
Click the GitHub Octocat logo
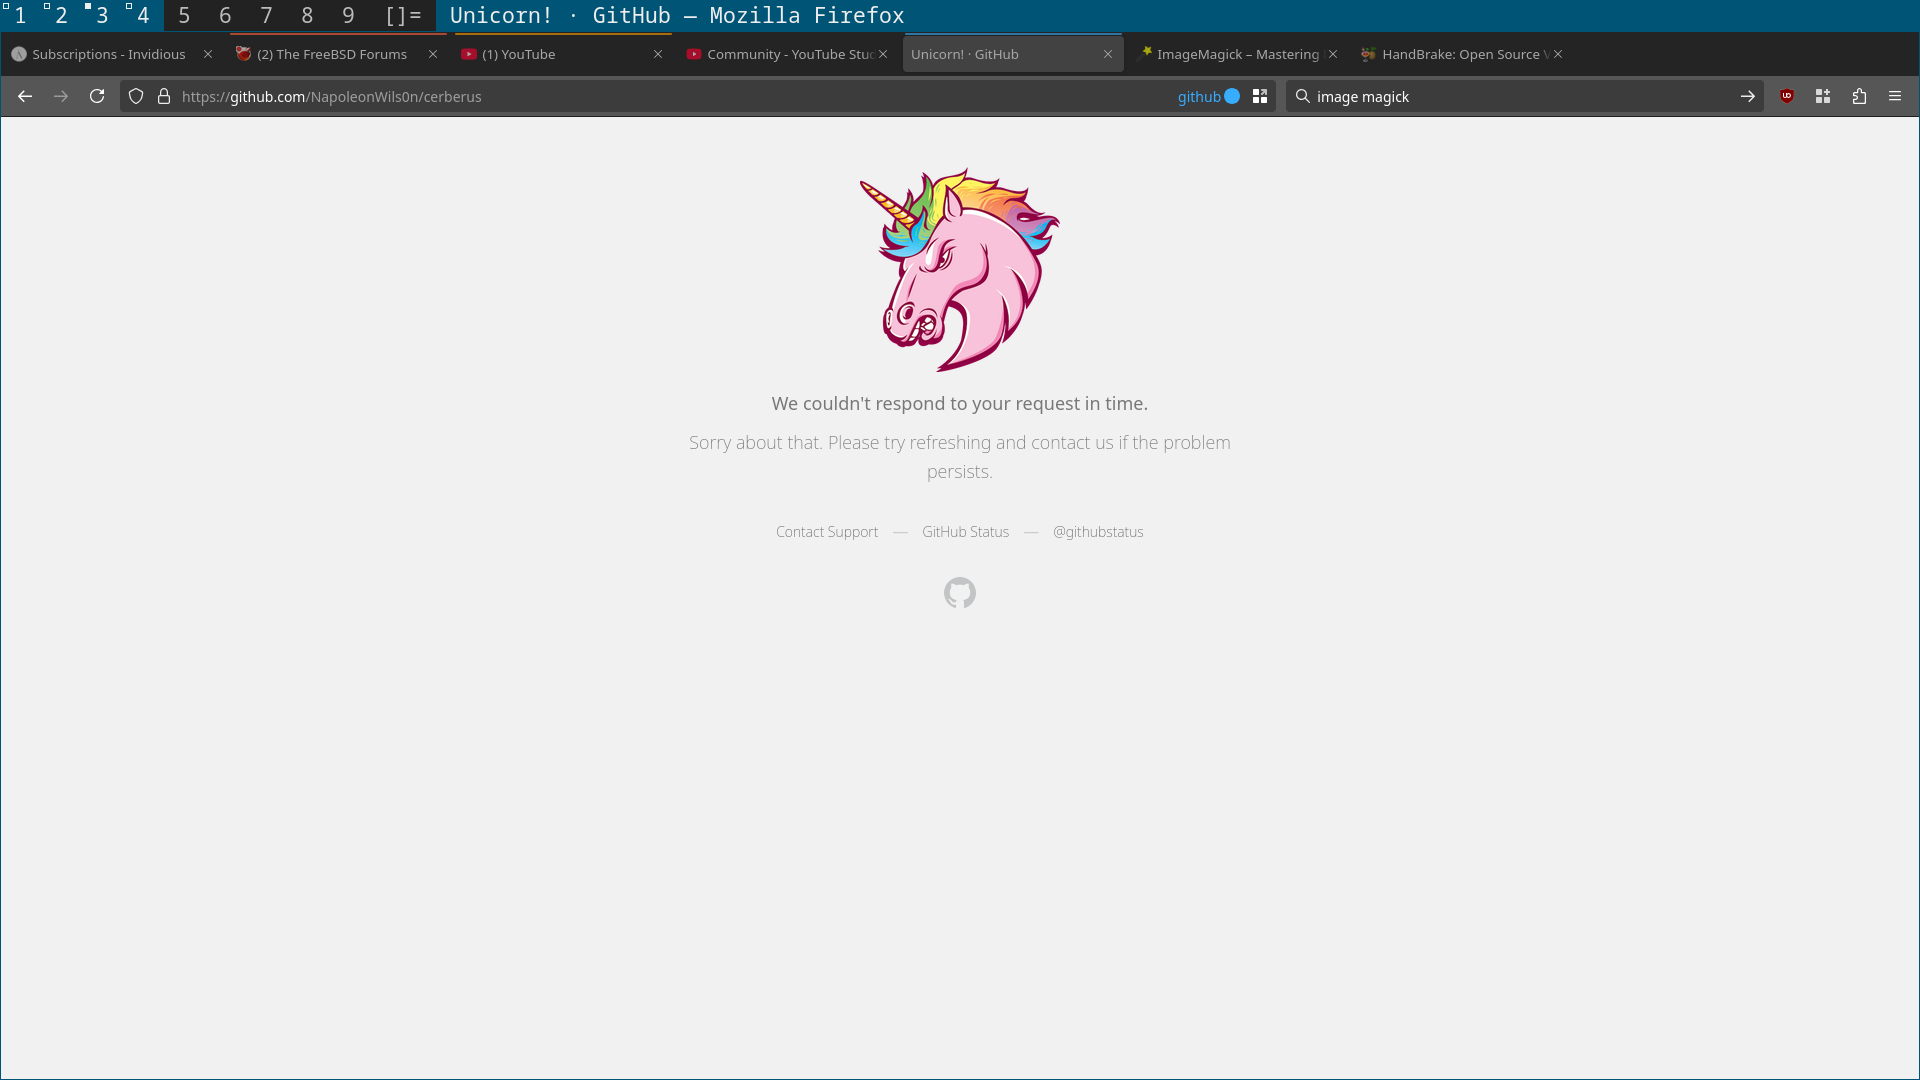pos(959,593)
